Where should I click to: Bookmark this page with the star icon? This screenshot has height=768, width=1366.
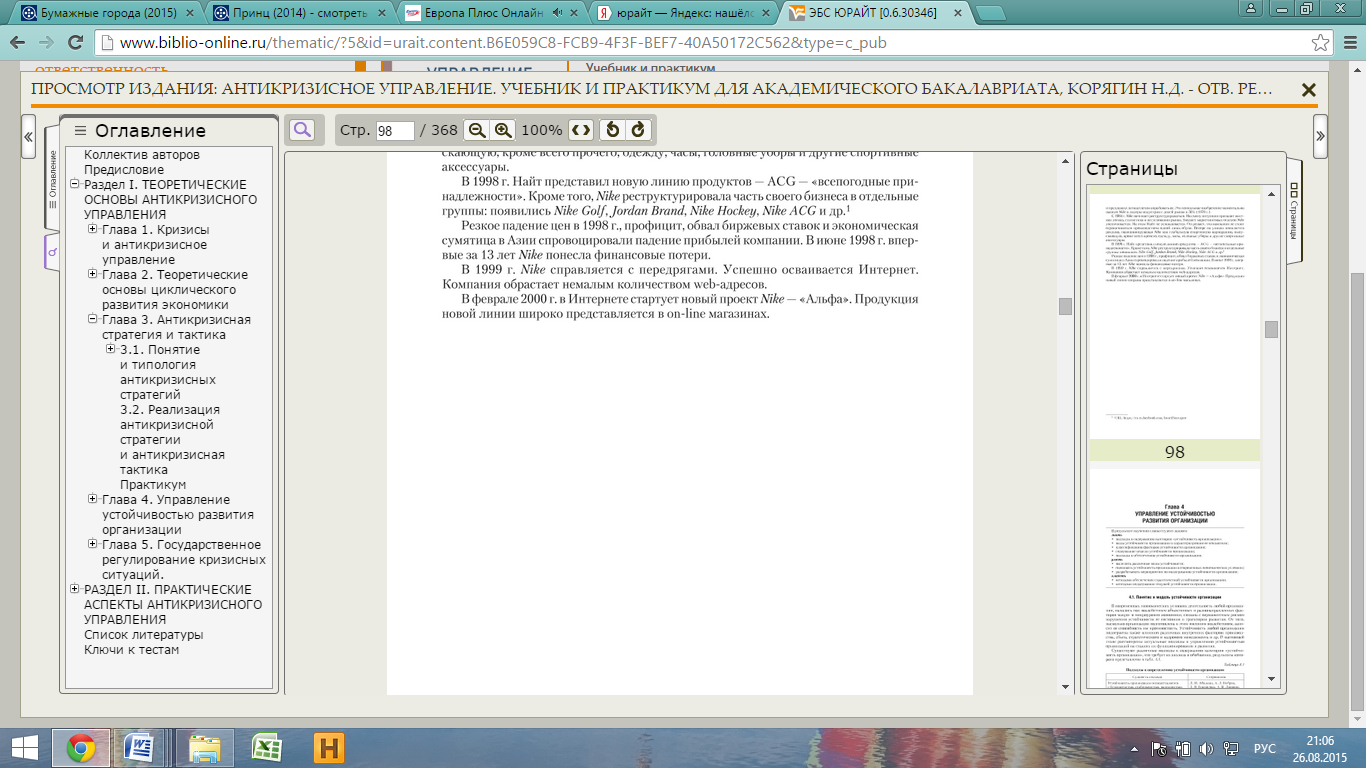pyautogui.click(x=1320, y=43)
